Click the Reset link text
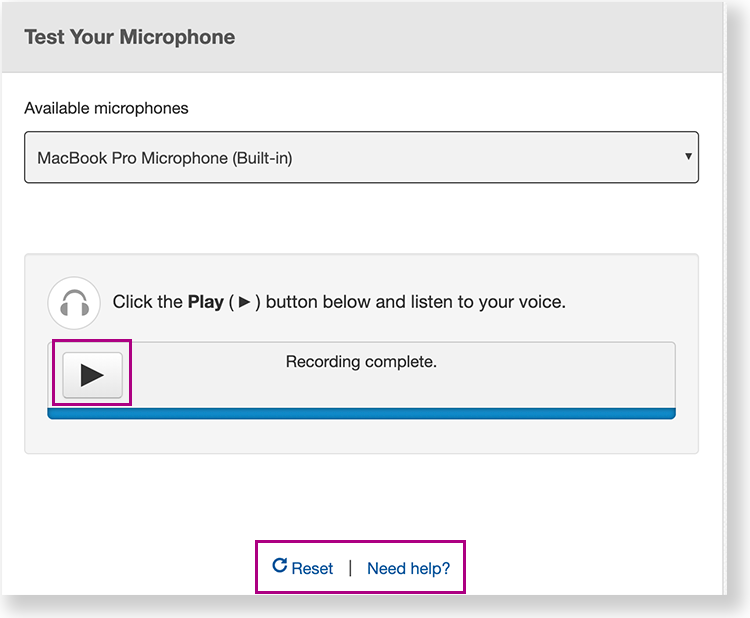This screenshot has height=618, width=750. coord(312,568)
